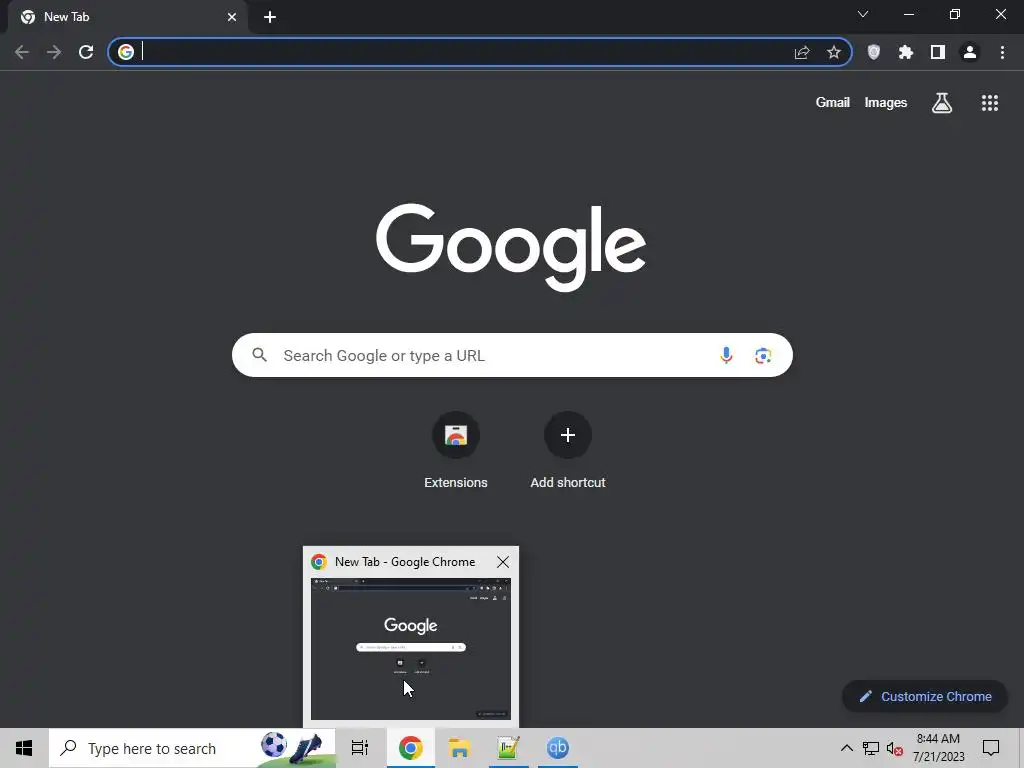Click the Google icon in the address bar
The image size is (1024, 768).
[x=126, y=52]
